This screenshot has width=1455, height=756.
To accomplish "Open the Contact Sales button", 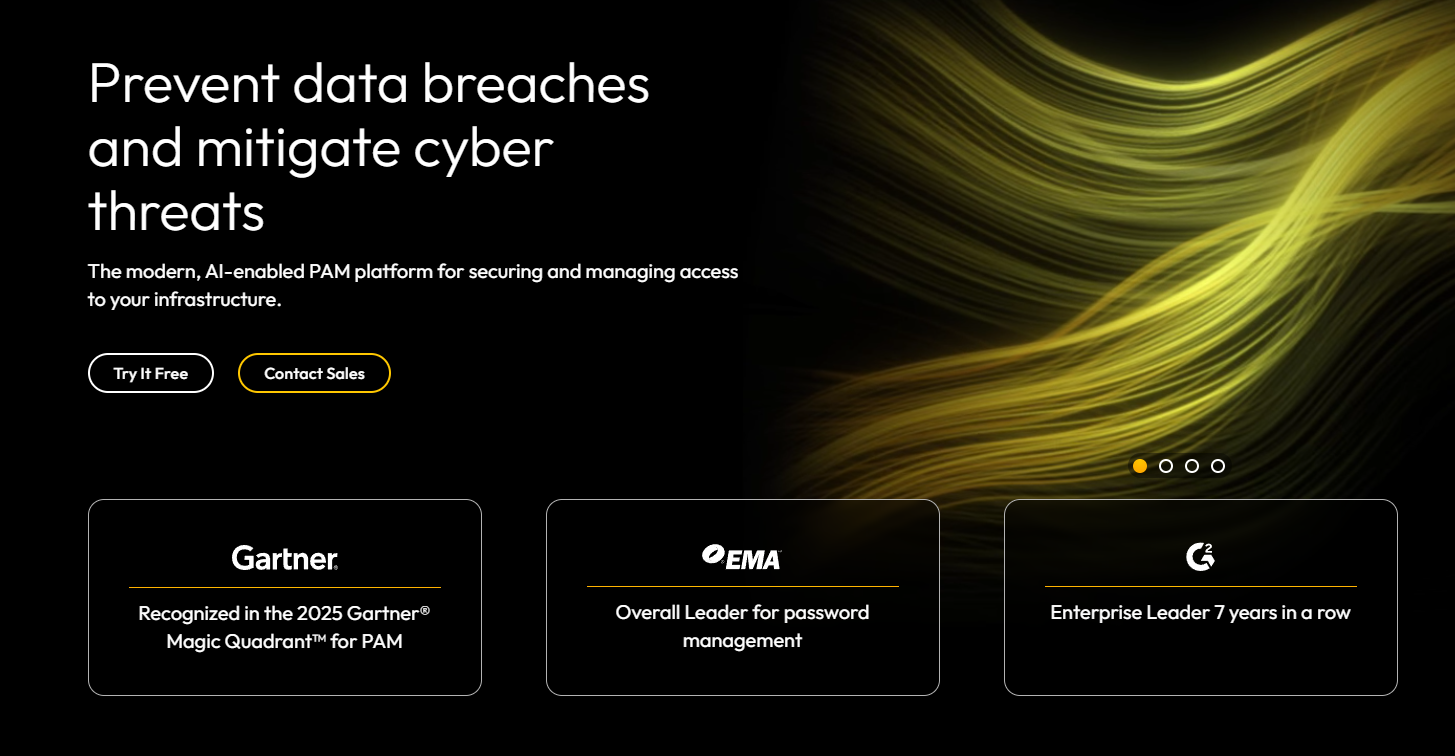I will tap(314, 373).
